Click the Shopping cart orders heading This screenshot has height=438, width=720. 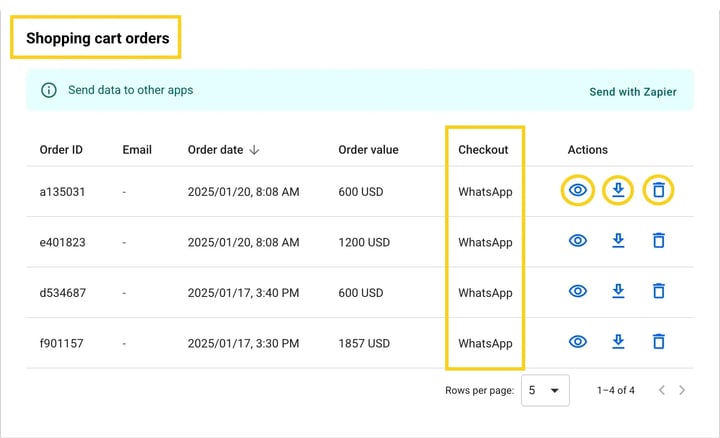click(x=97, y=38)
